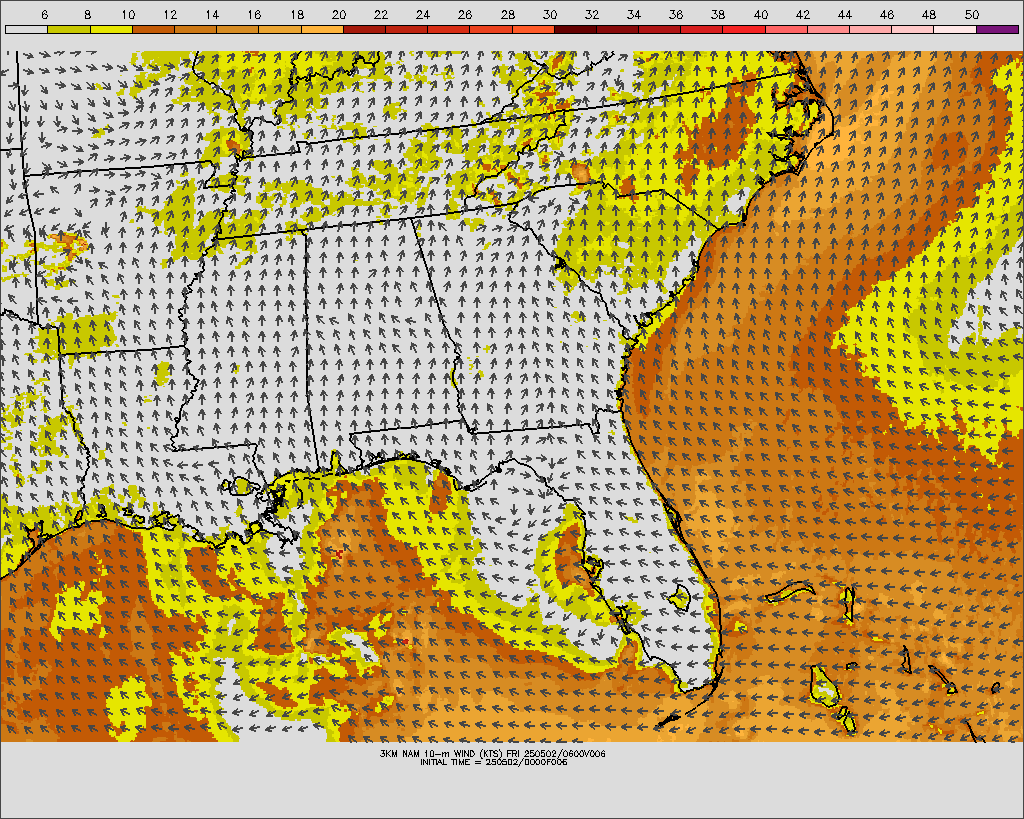The image size is (1024, 819).
Task: Pick the swatch between 24 and 26
Action: [x=449, y=29]
